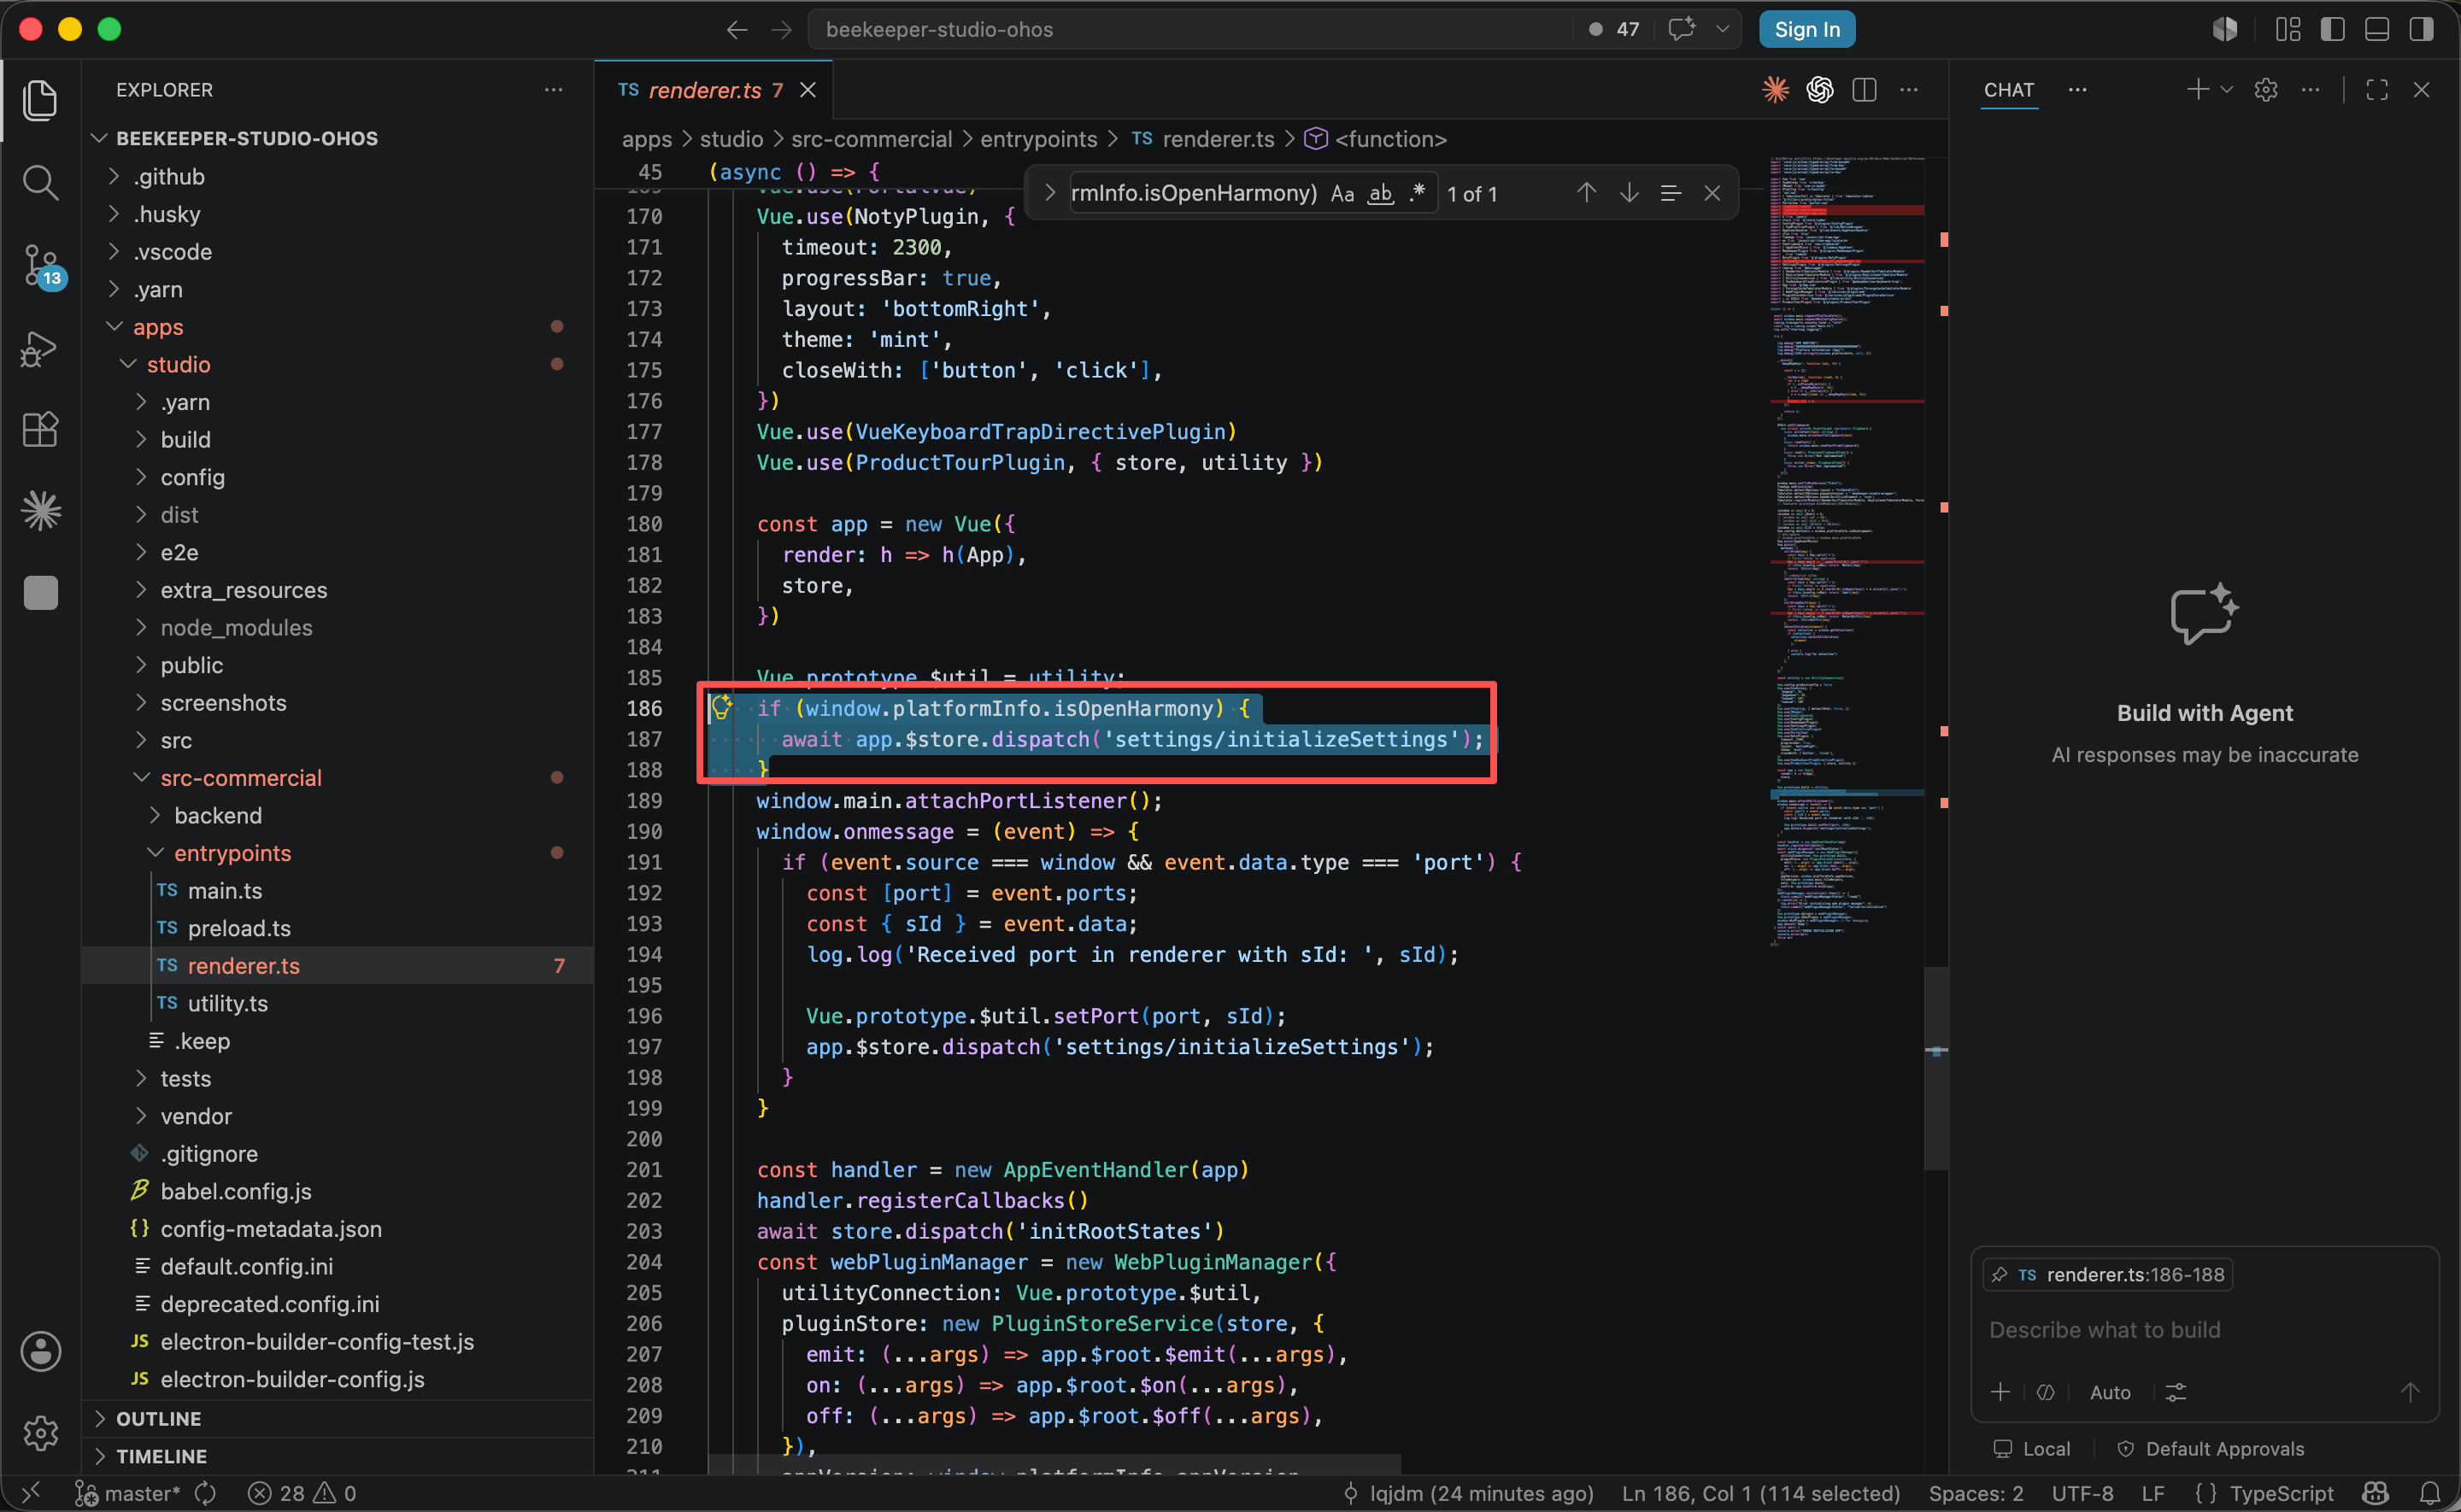Screen dimensions: 2461x1512
Task: Go forward with the navigation arrow
Action: [782, 30]
